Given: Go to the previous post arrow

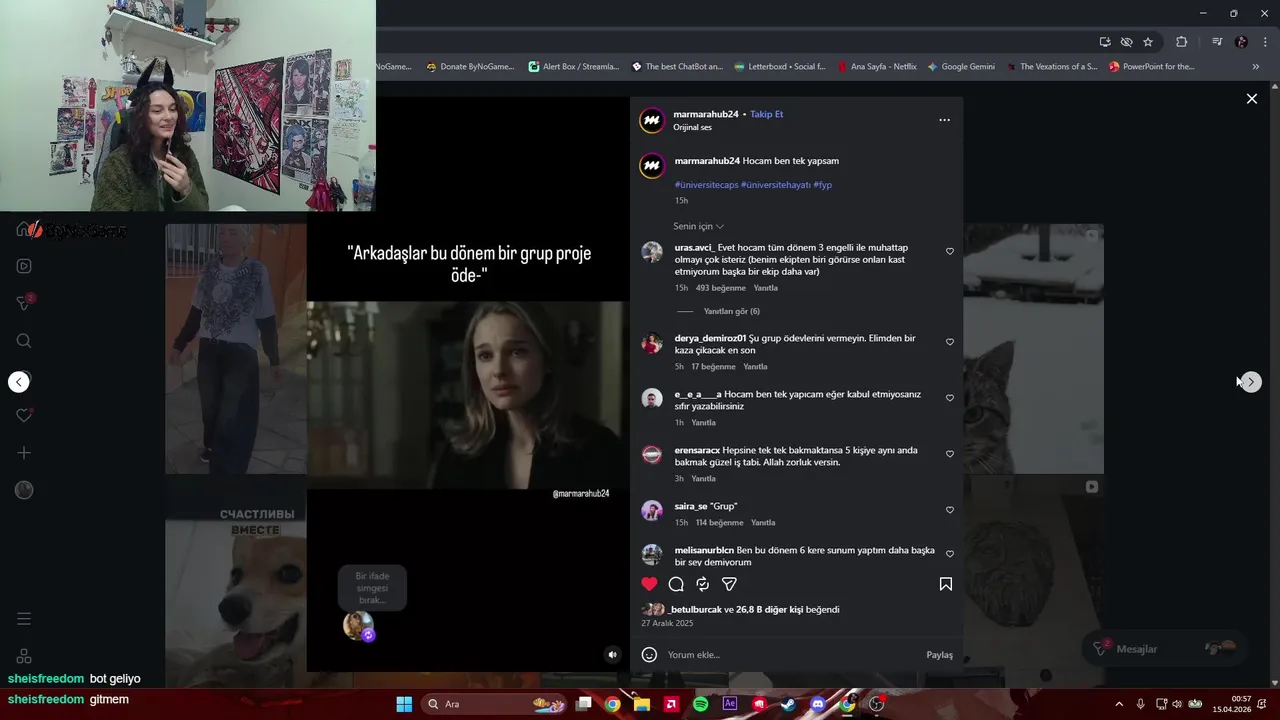Looking at the screenshot, I should point(19,382).
